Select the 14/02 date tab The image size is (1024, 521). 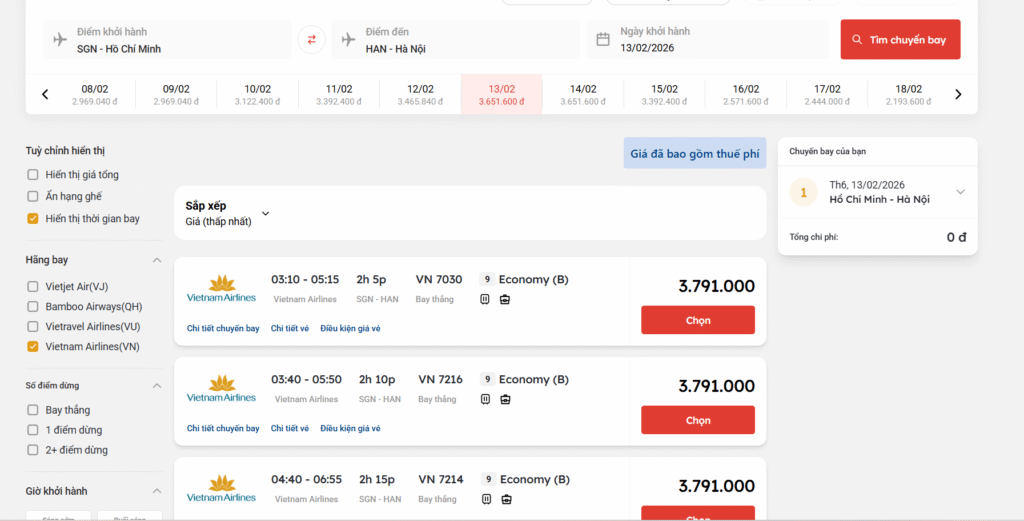coord(583,95)
